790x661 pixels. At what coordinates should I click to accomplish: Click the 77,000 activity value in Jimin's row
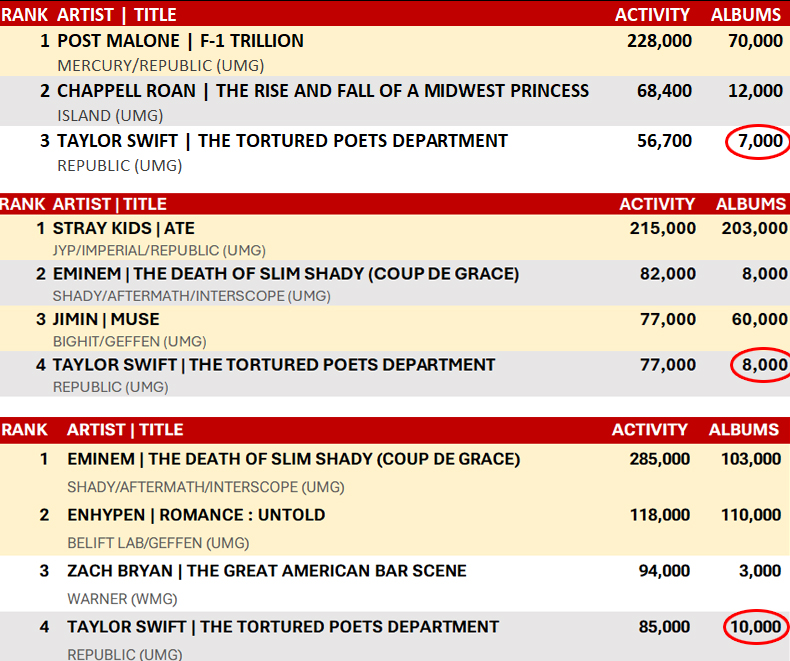(x=668, y=319)
